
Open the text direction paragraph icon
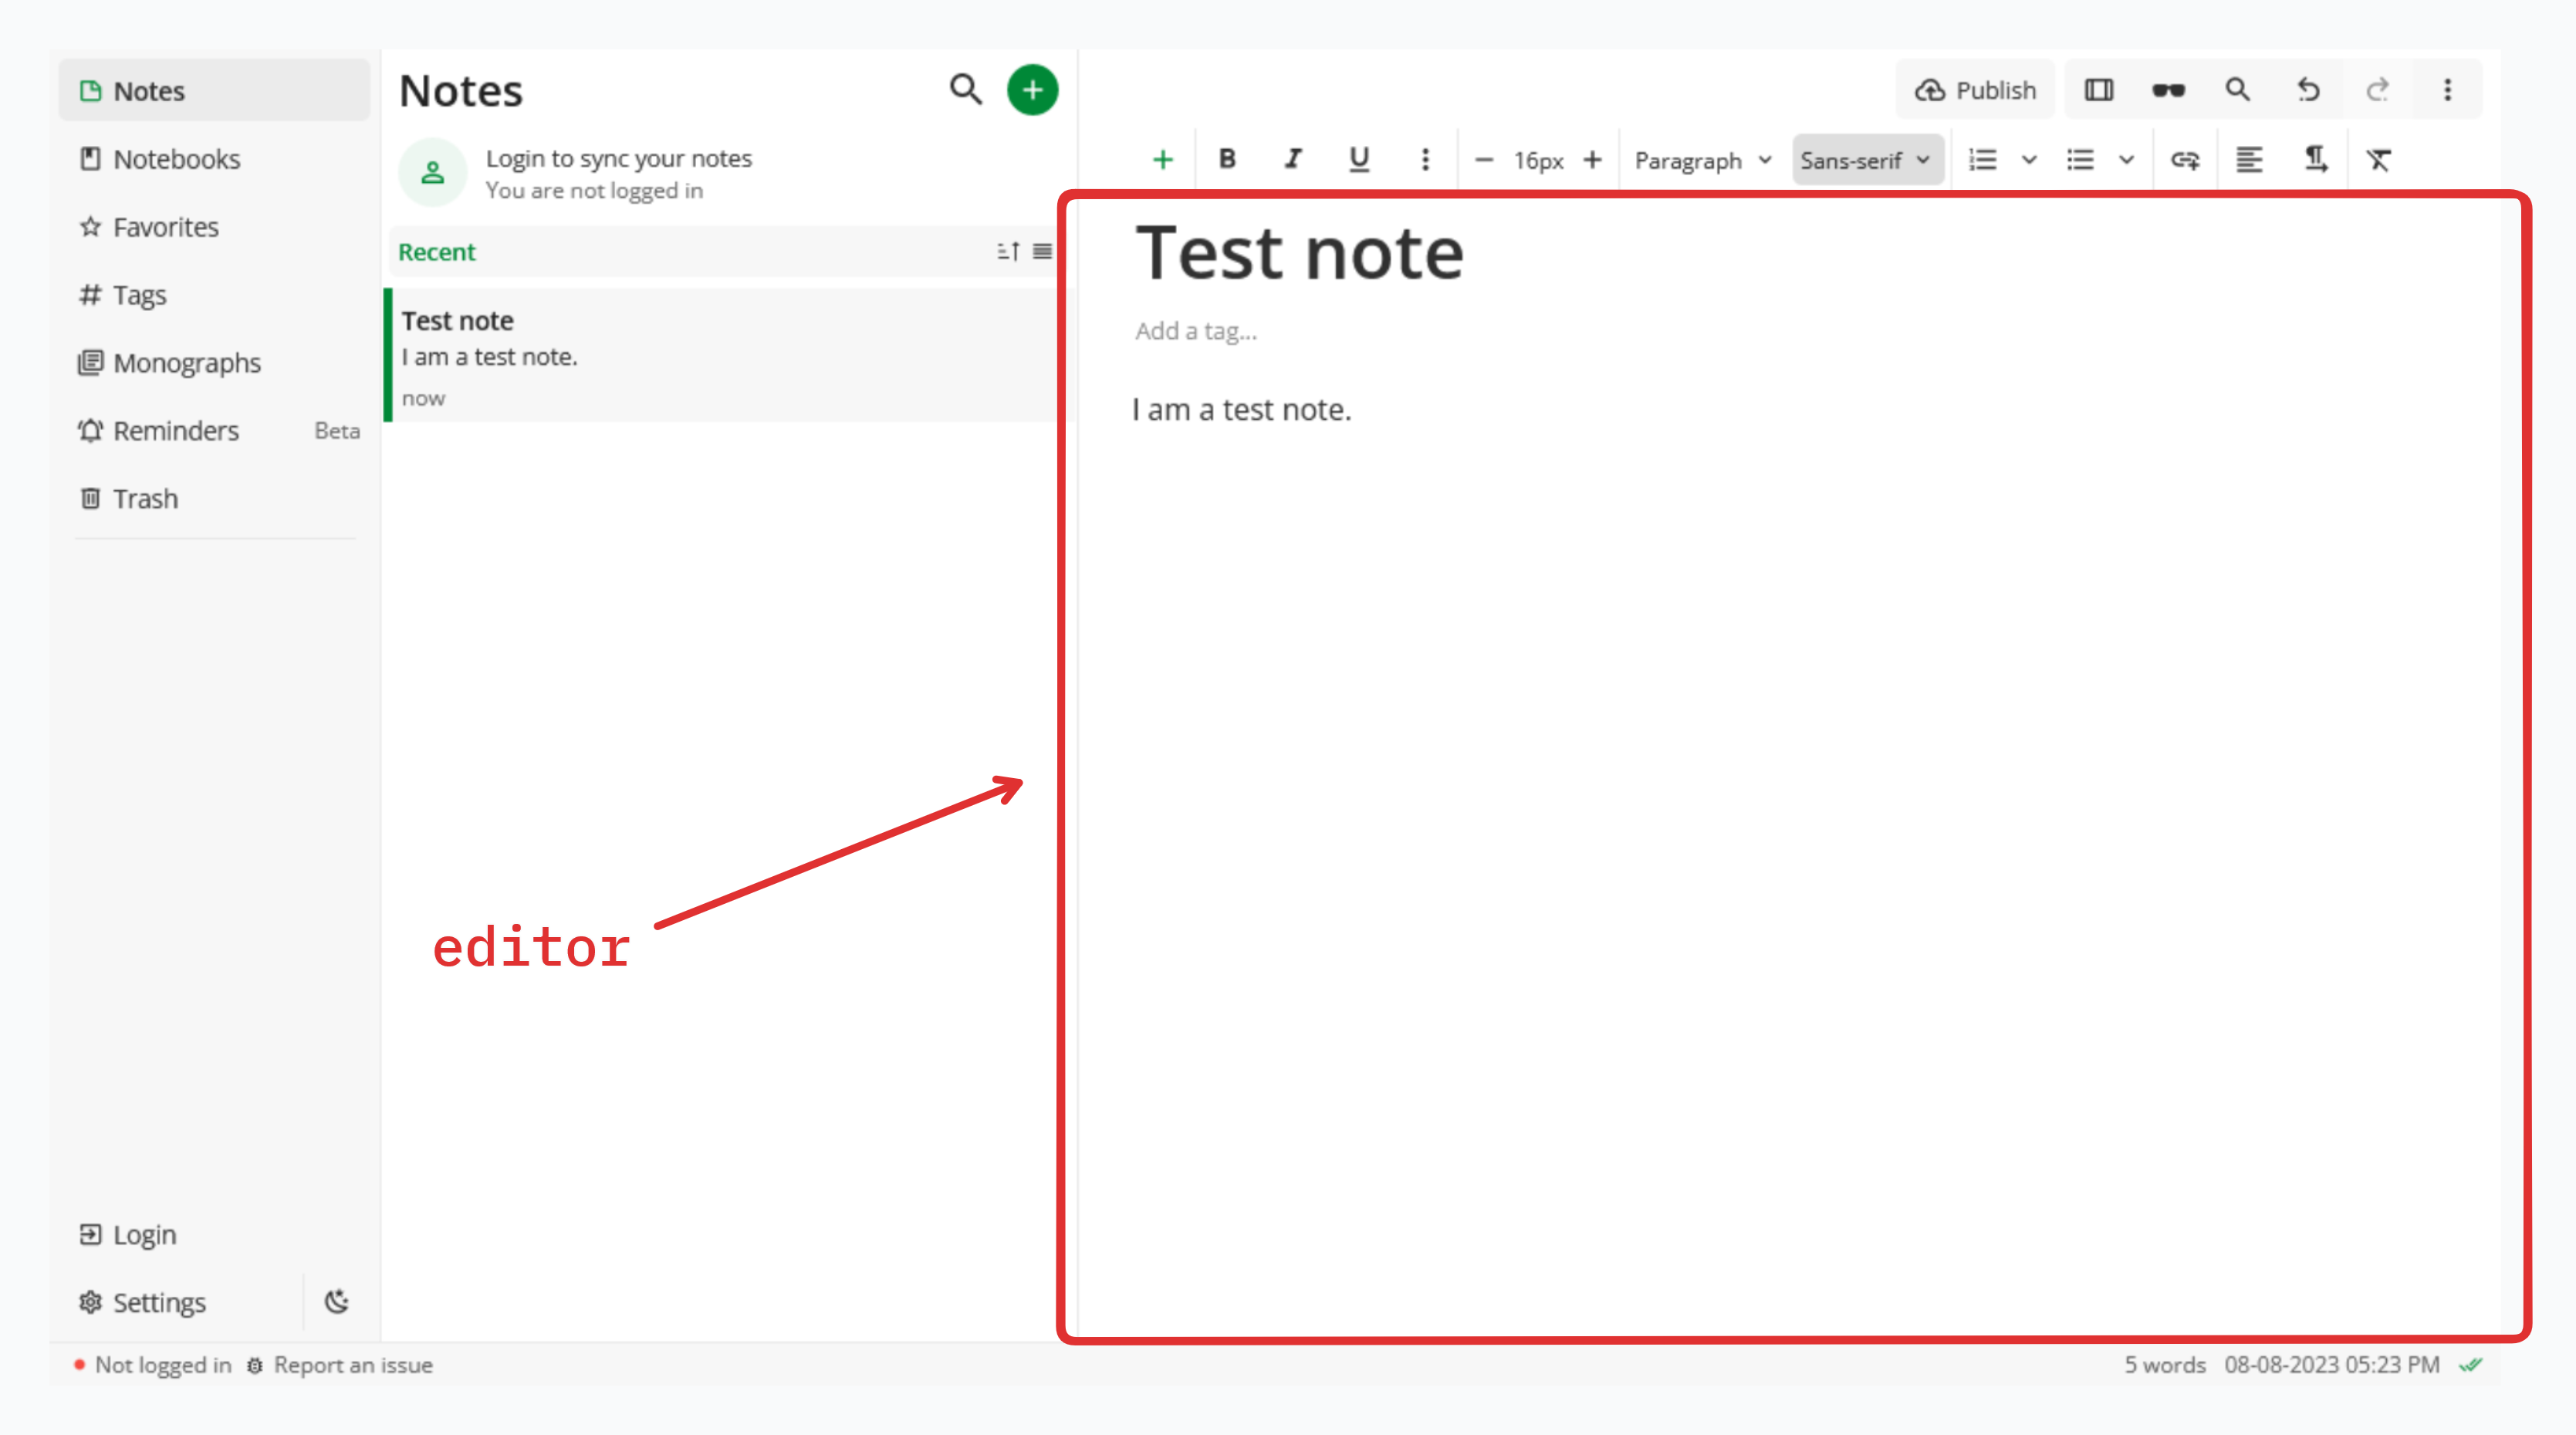click(x=2315, y=160)
